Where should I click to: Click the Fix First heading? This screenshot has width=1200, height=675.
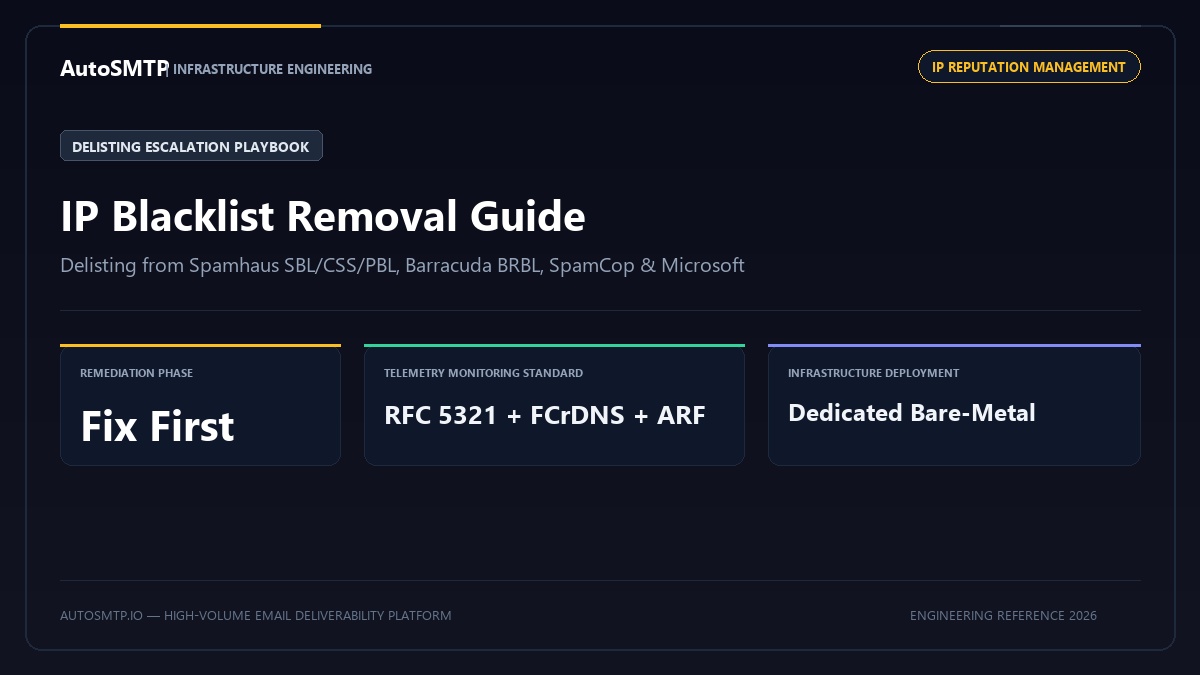[157, 427]
